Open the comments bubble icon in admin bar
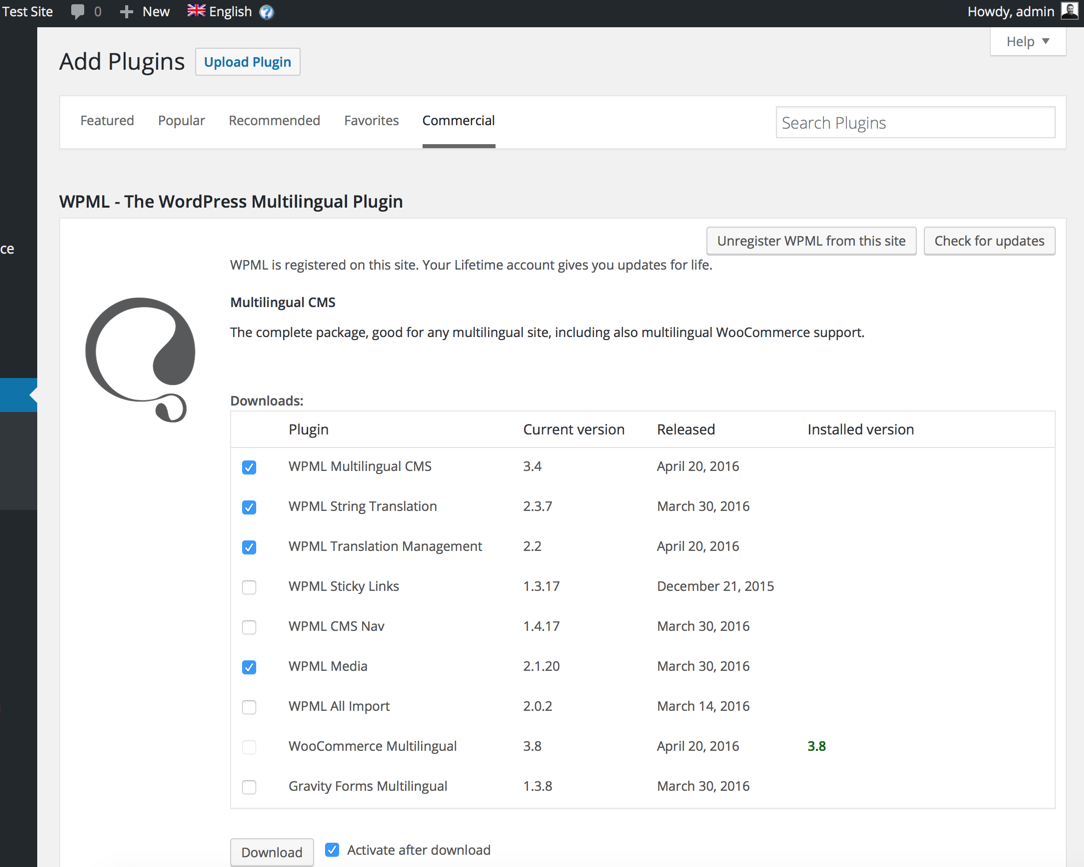 point(77,12)
